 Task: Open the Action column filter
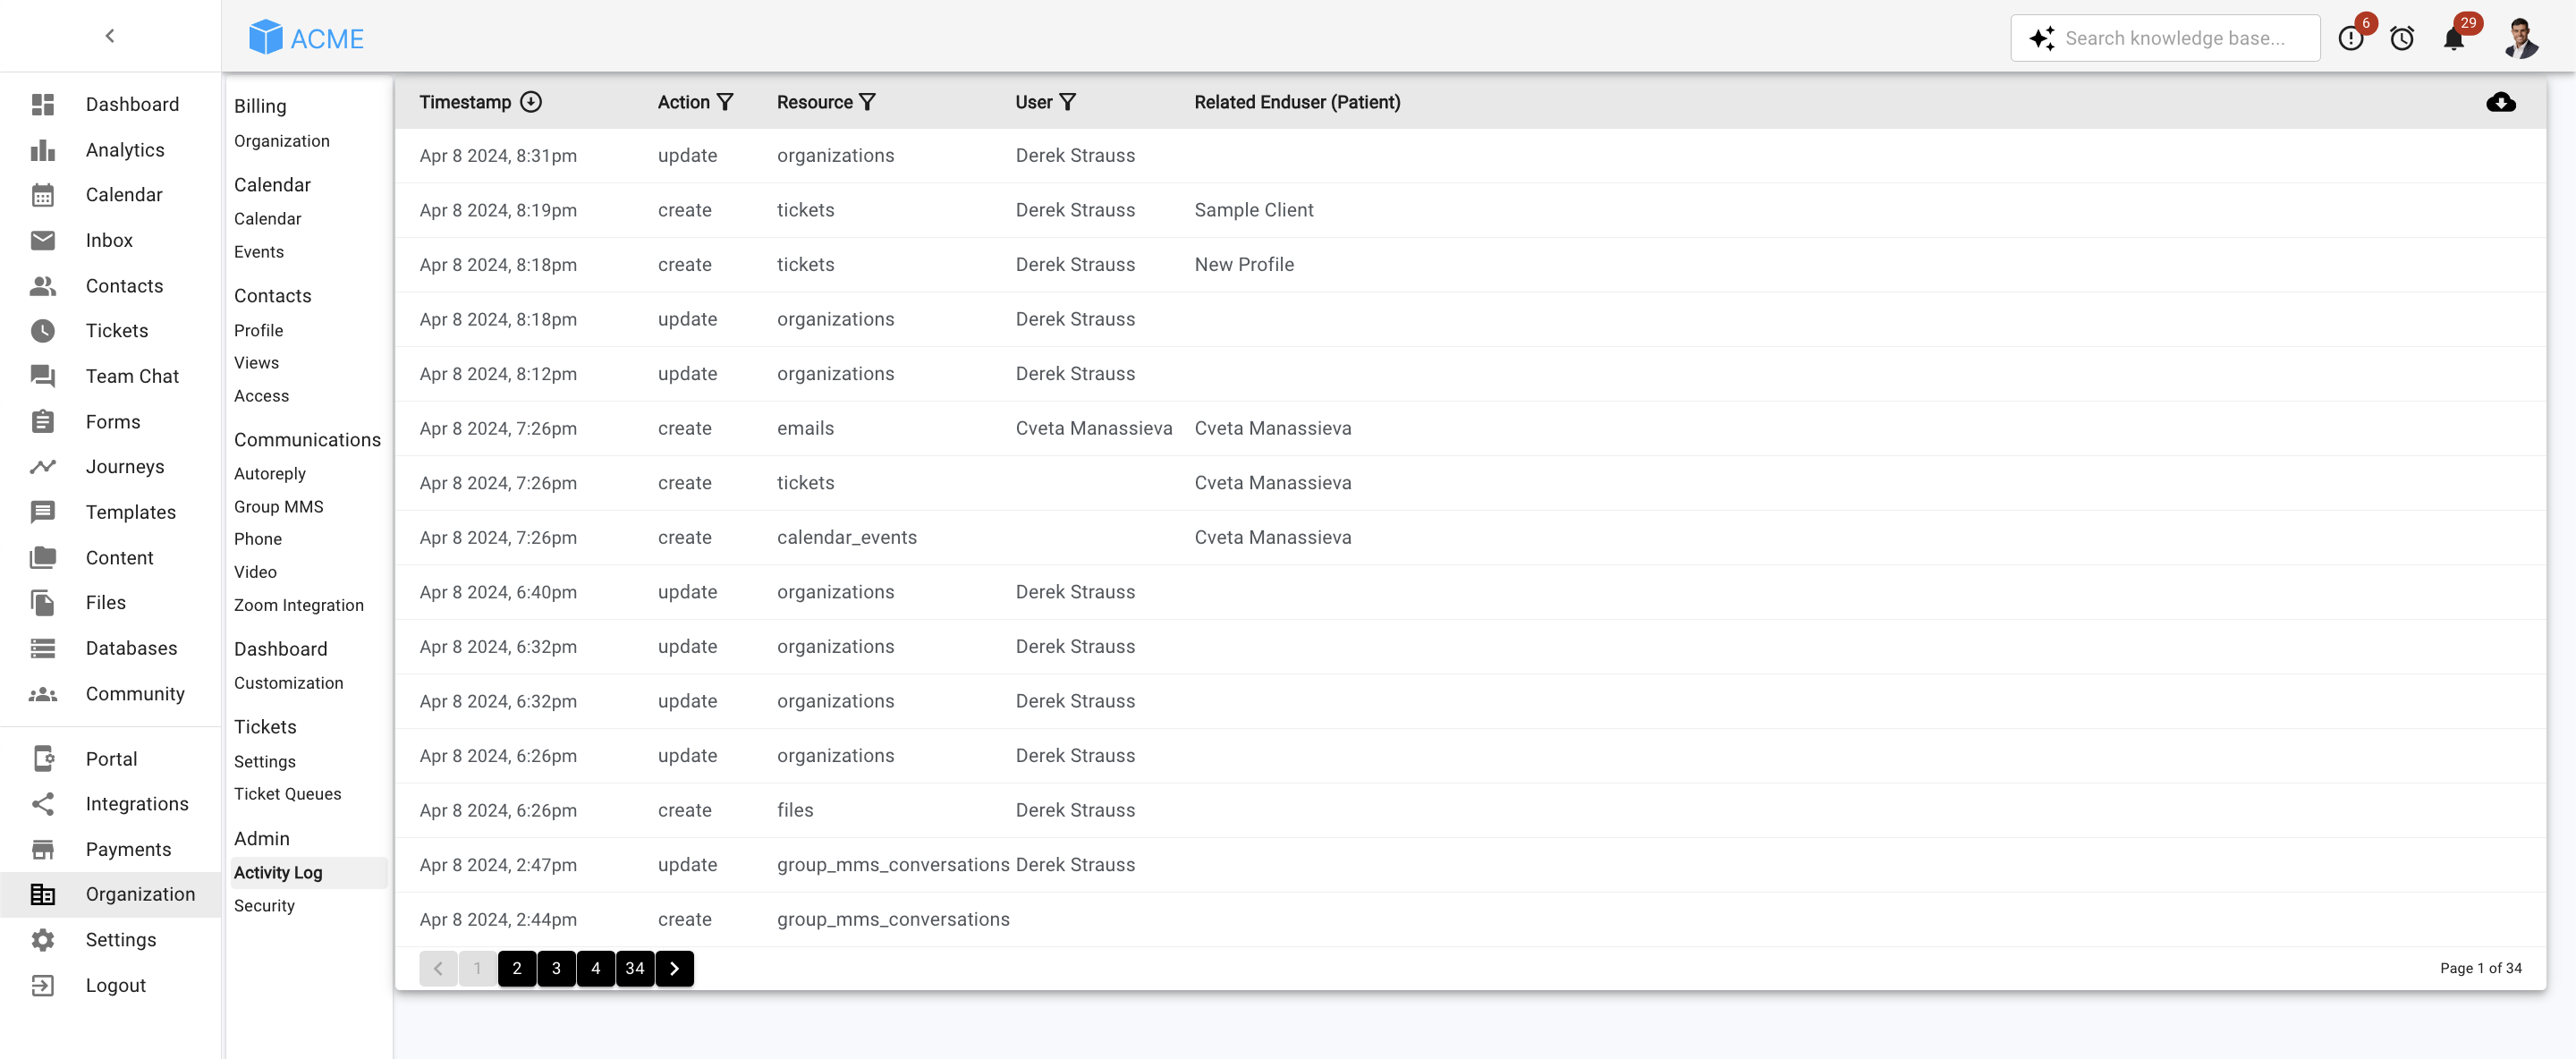(x=725, y=102)
